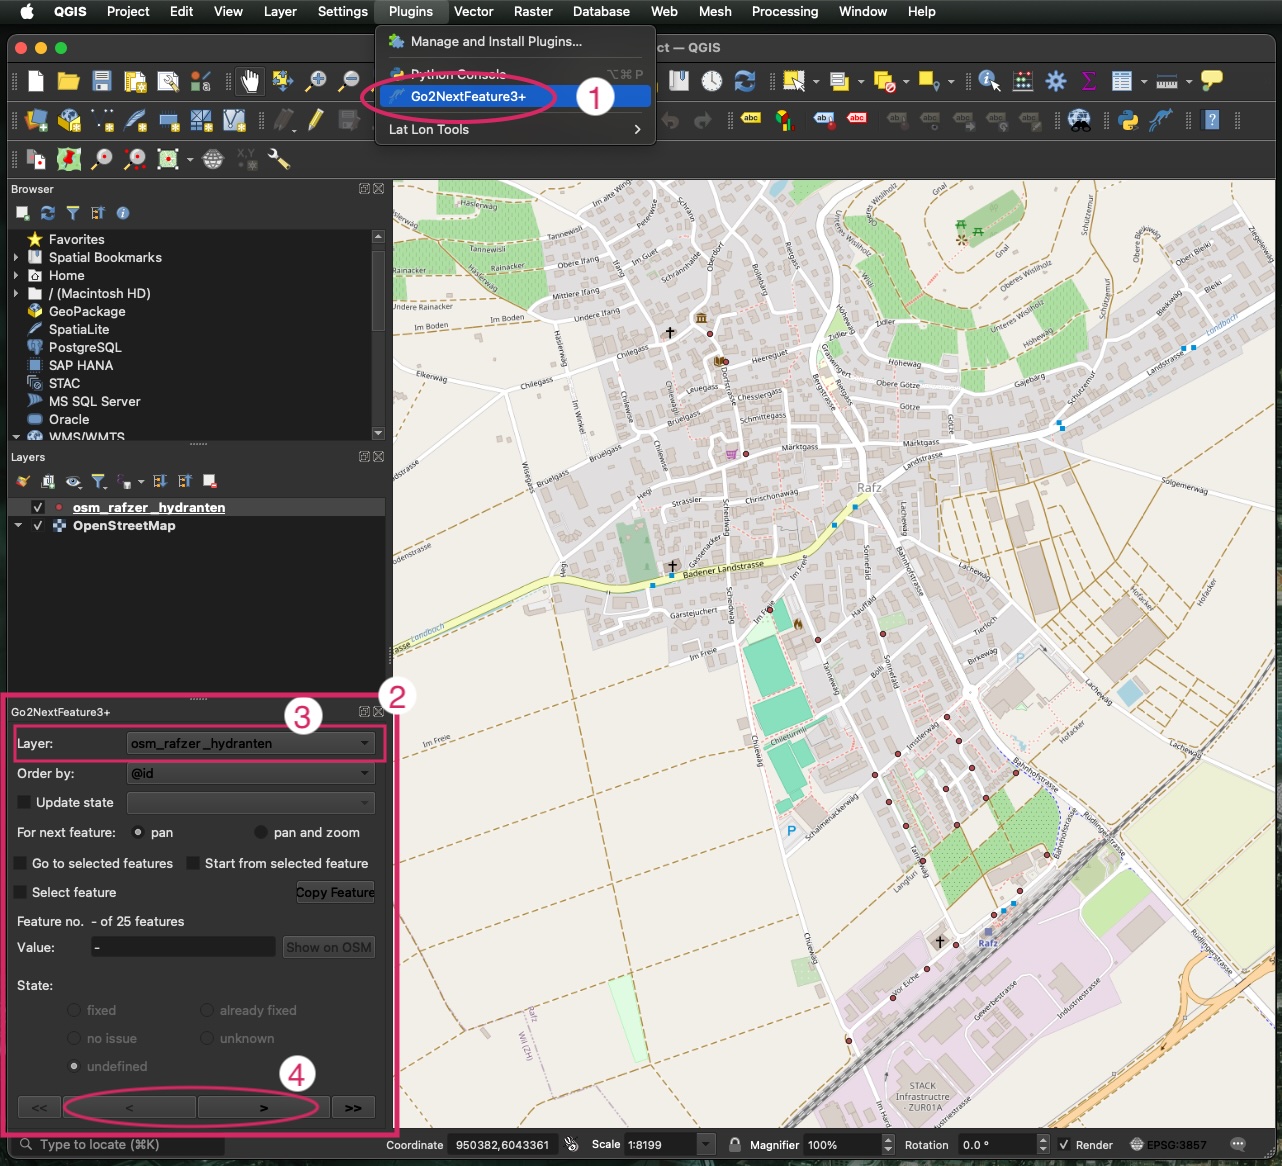Open the Statistical Summary sigma icon

point(1089,81)
